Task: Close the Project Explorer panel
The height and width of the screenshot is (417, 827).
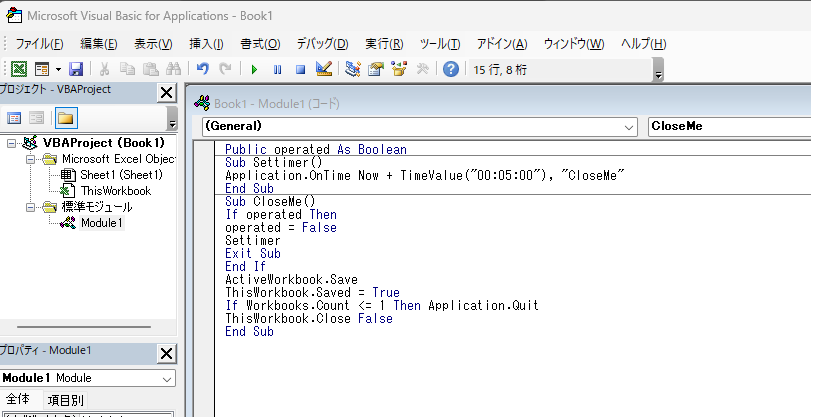Action: pyautogui.click(x=166, y=92)
